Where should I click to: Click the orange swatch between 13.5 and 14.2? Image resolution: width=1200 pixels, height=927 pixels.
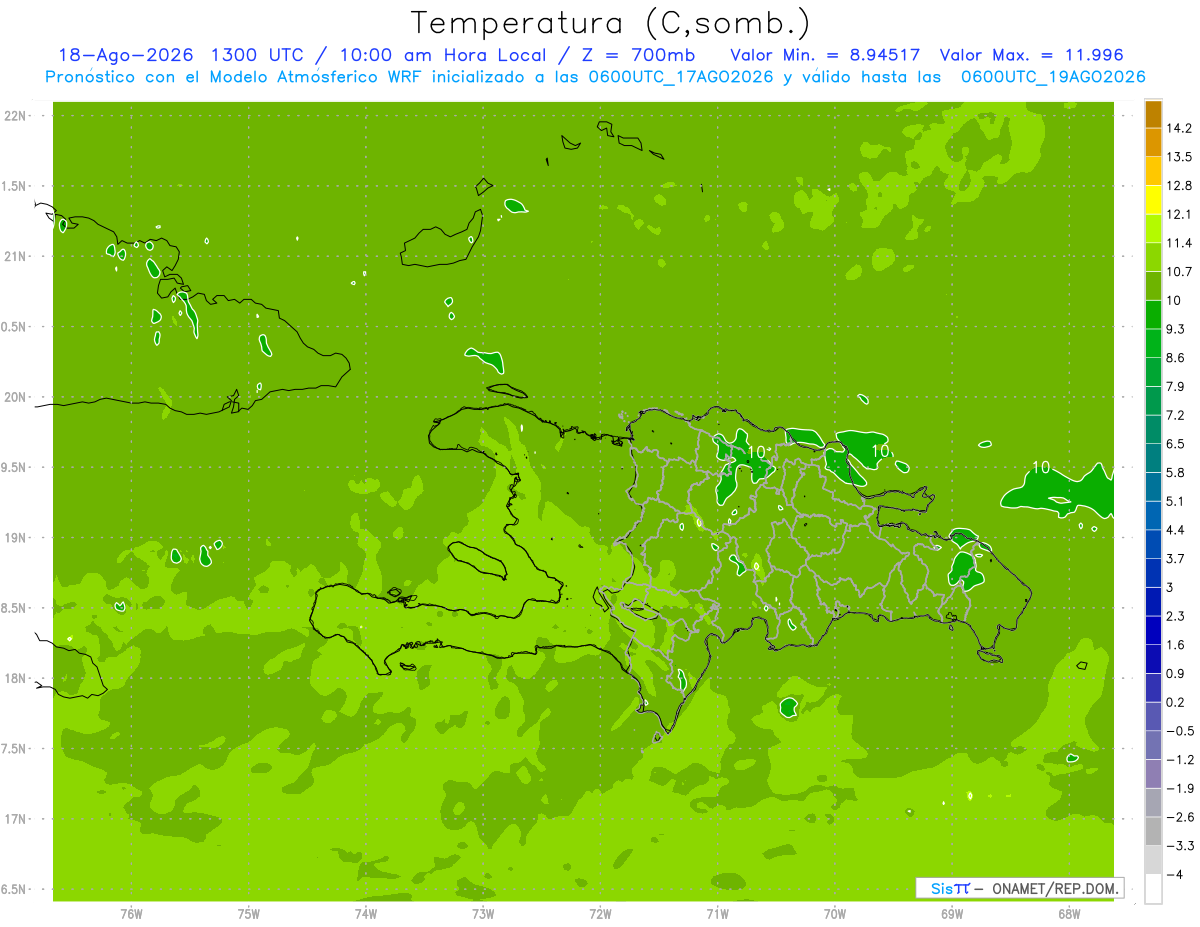1153,143
